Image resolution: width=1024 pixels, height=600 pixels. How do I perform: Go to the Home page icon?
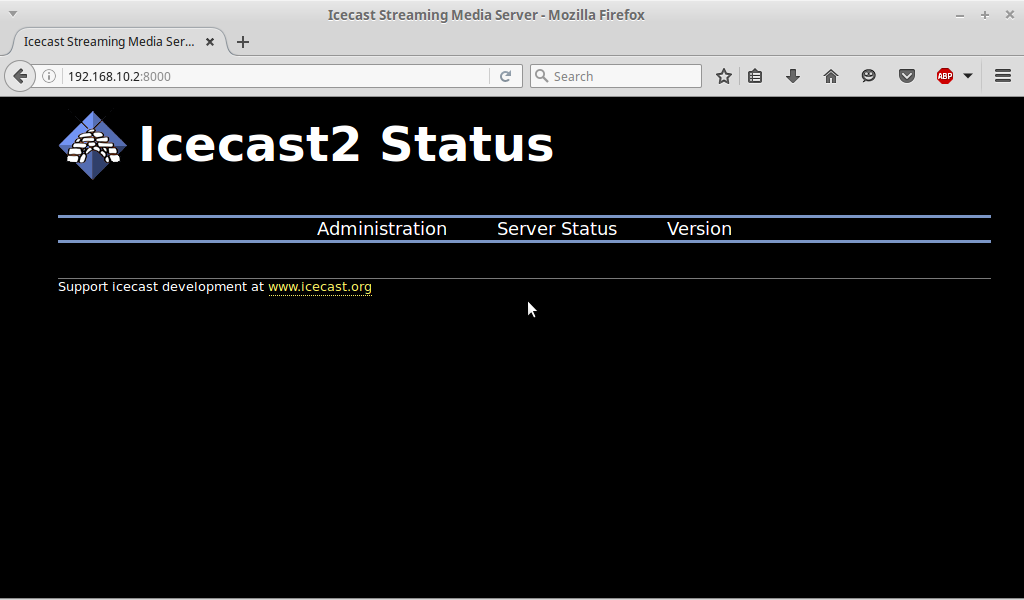[x=831, y=76]
